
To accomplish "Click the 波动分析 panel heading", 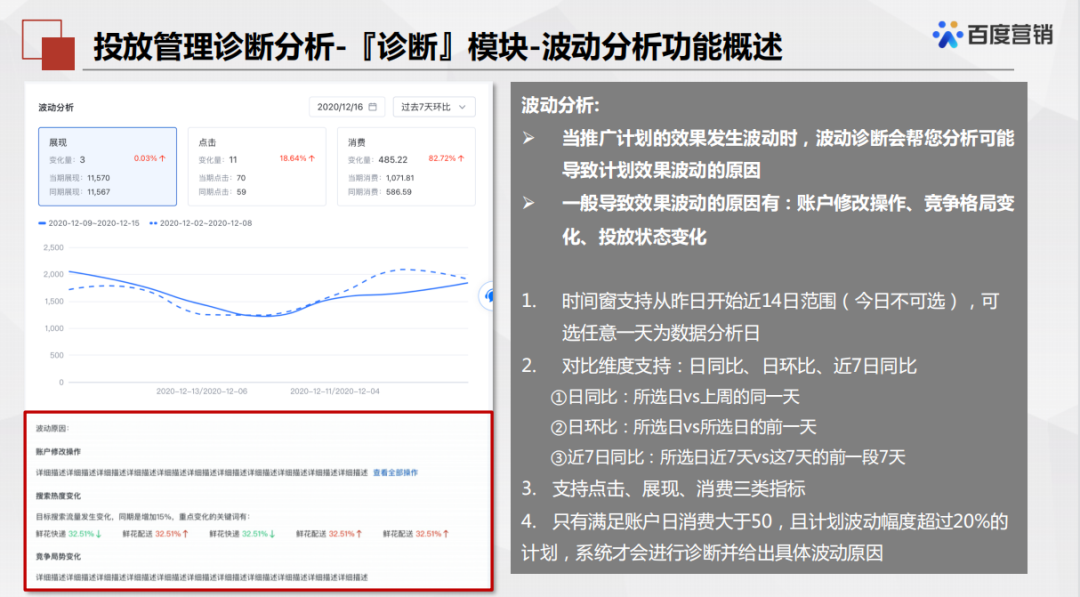I will (x=56, y=107).
